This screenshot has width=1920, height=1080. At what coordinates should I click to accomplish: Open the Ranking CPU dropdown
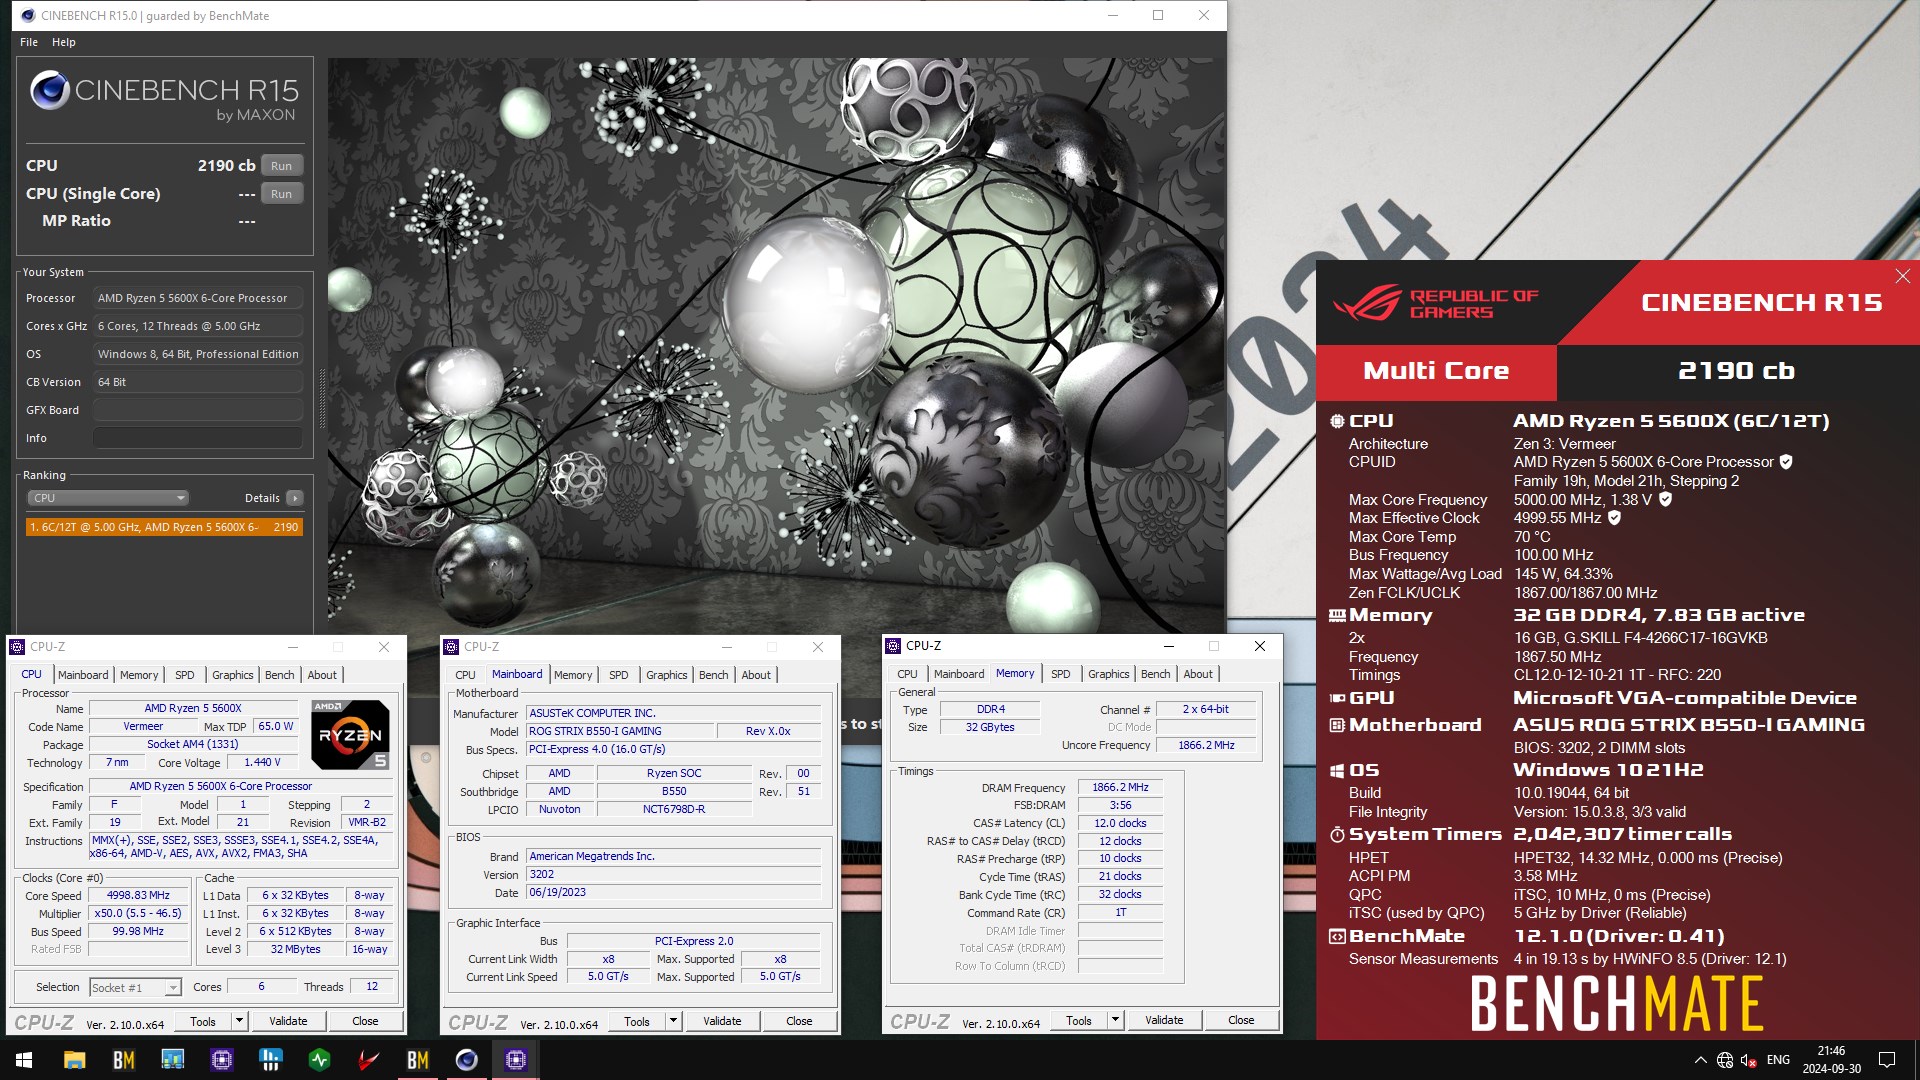(x=108, y=498)
